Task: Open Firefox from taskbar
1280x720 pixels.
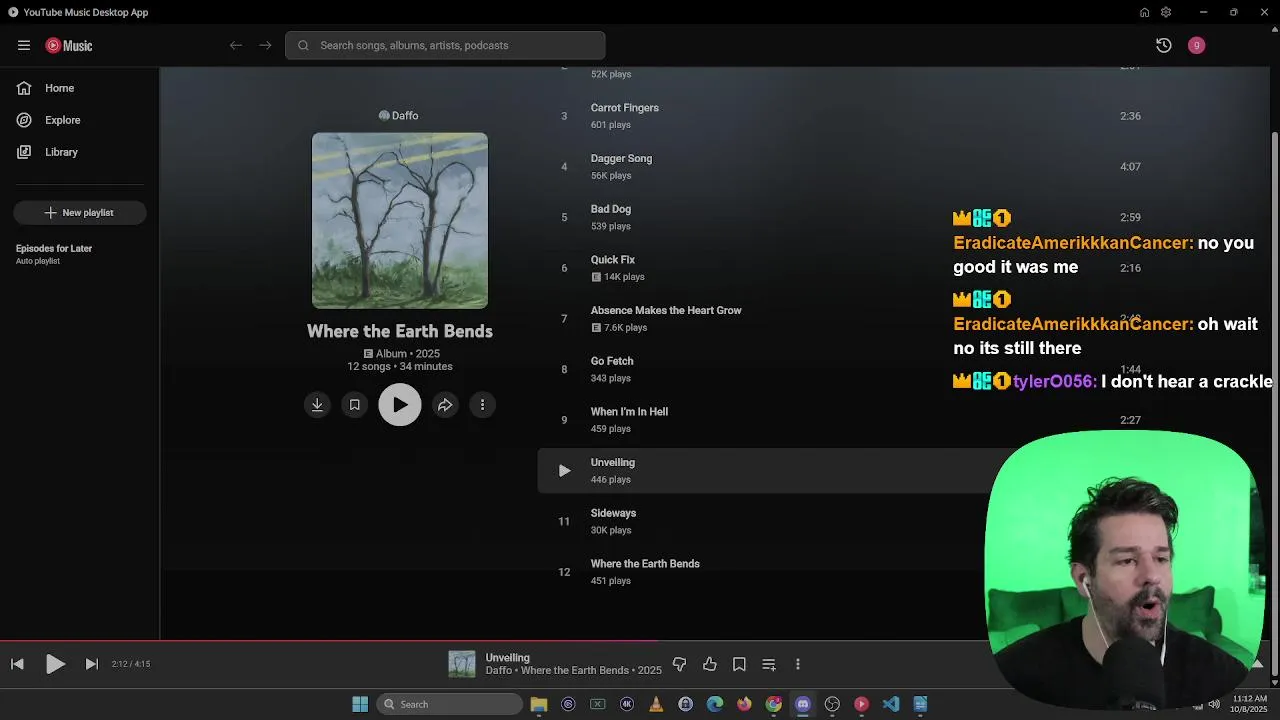Action: (744, 704)
